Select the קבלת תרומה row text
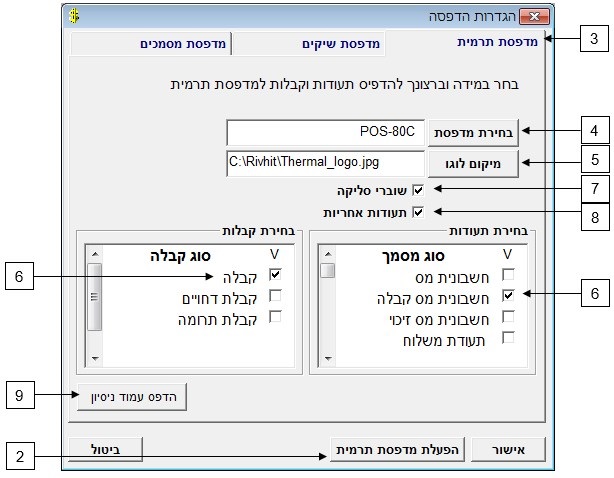This screenshot has width=614, height=478. pos(217,320)
